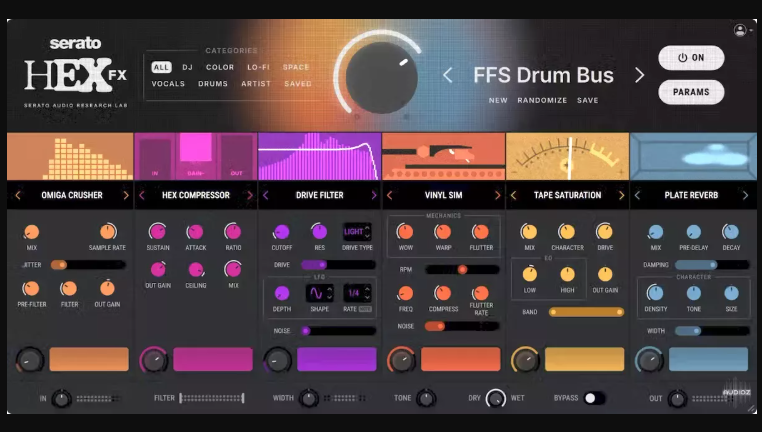Next effect arrow right of OMIGA CRUSHER
This screenshot has height=432, width=762.
[x=126, y=195]
